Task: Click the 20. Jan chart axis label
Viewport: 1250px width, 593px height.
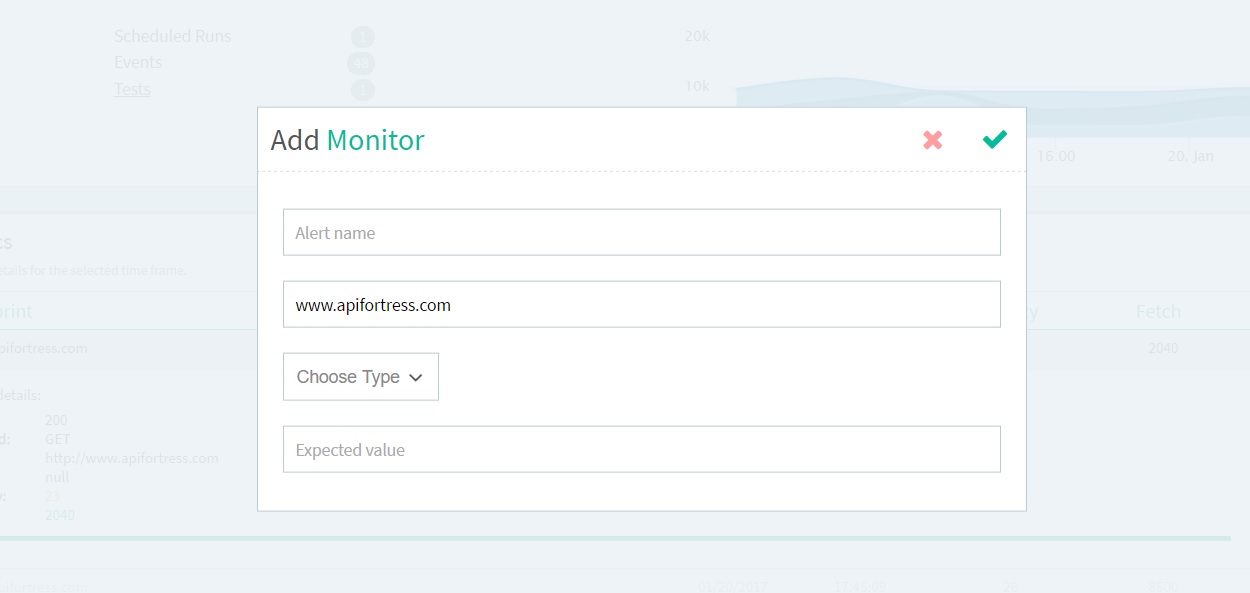Action: (1190, 156)
